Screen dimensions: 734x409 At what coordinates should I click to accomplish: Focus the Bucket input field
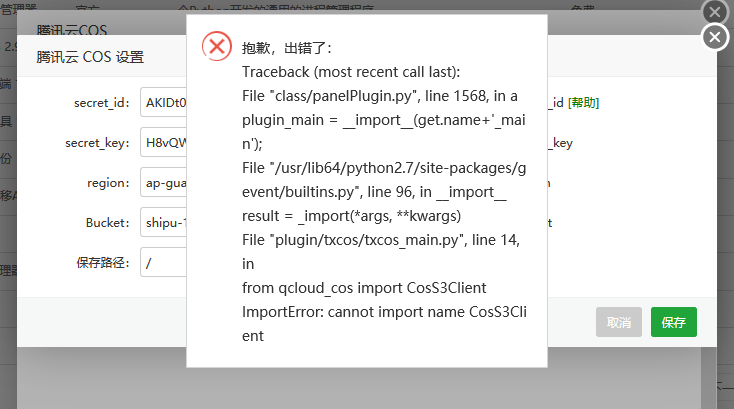coord(163,222)
